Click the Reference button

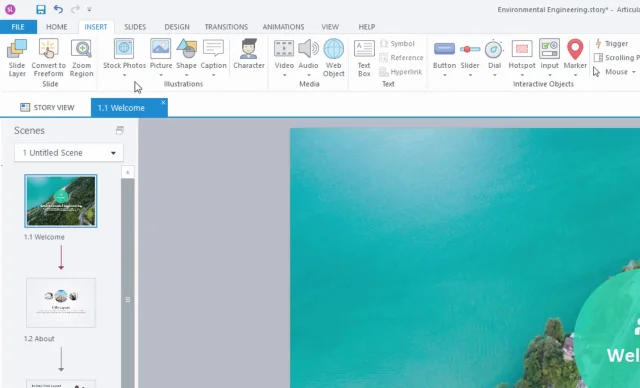click(x=401, y=58)
